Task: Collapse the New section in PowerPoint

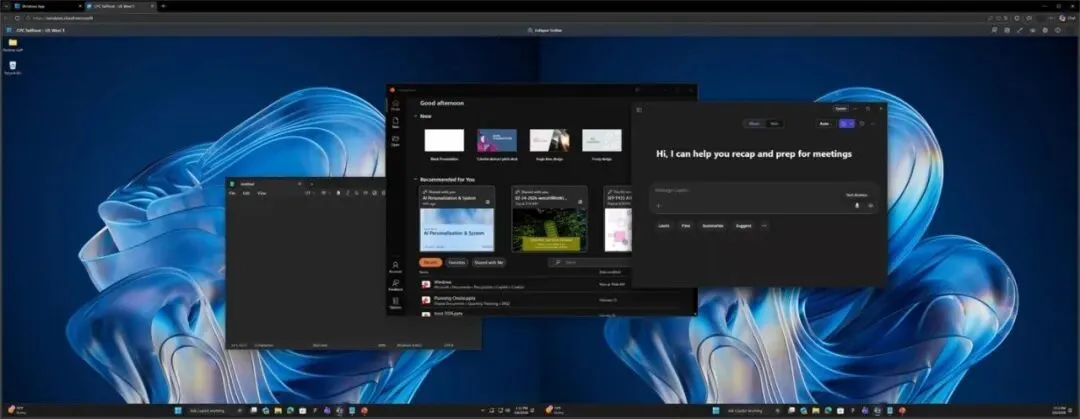Action: (x=415, y=116)
